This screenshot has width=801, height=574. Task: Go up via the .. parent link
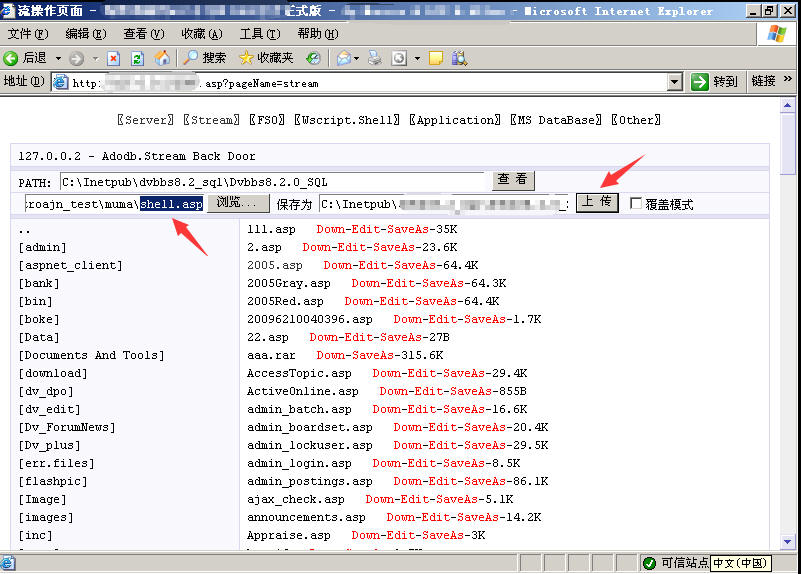pyautogui.click(x=24, y=230)
